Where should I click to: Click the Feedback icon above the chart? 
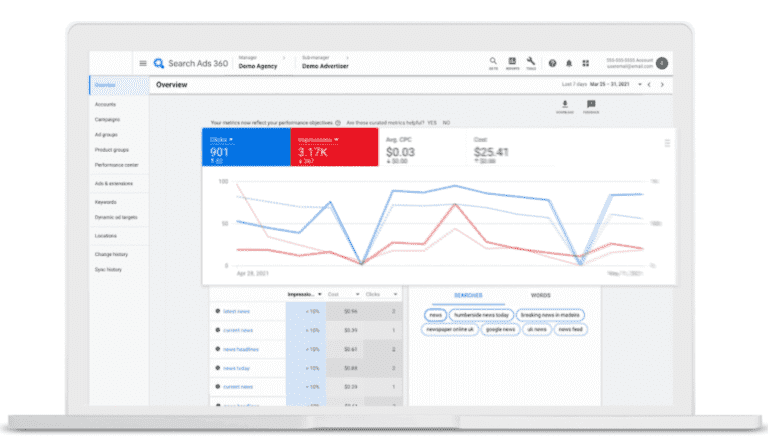(x=591, y=106)
